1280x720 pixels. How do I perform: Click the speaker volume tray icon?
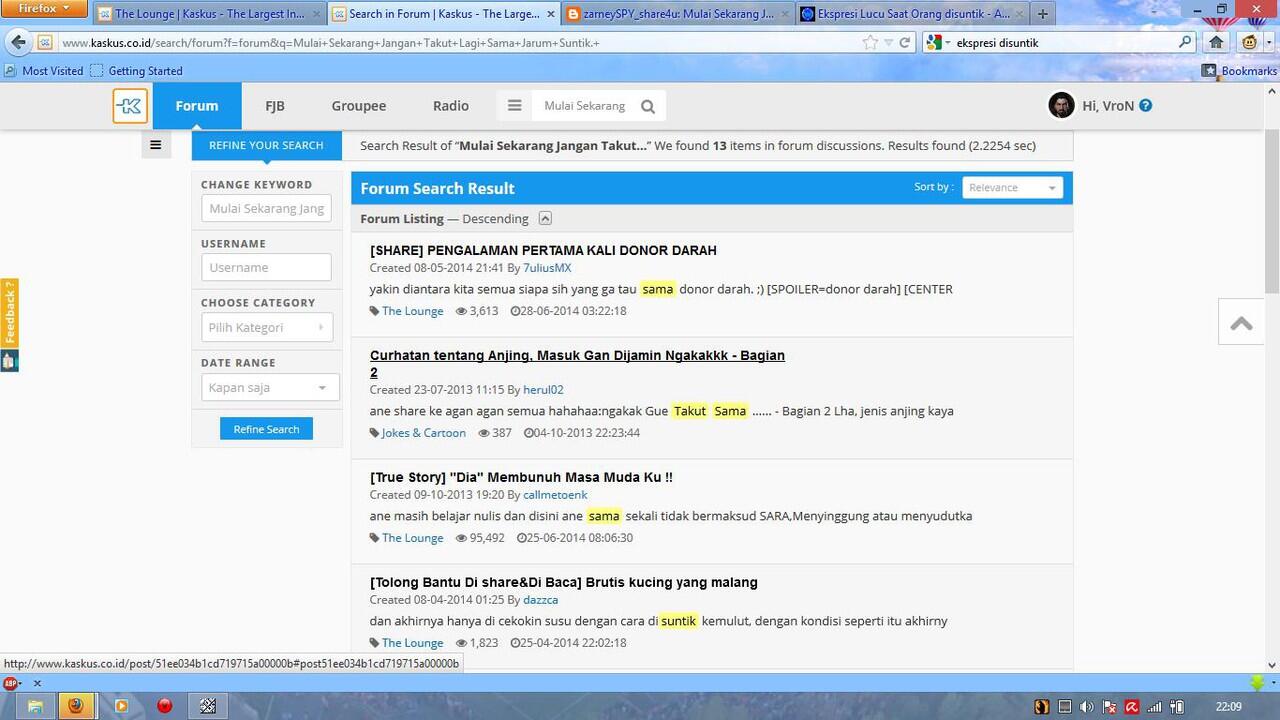click(x=1087, y=706)
